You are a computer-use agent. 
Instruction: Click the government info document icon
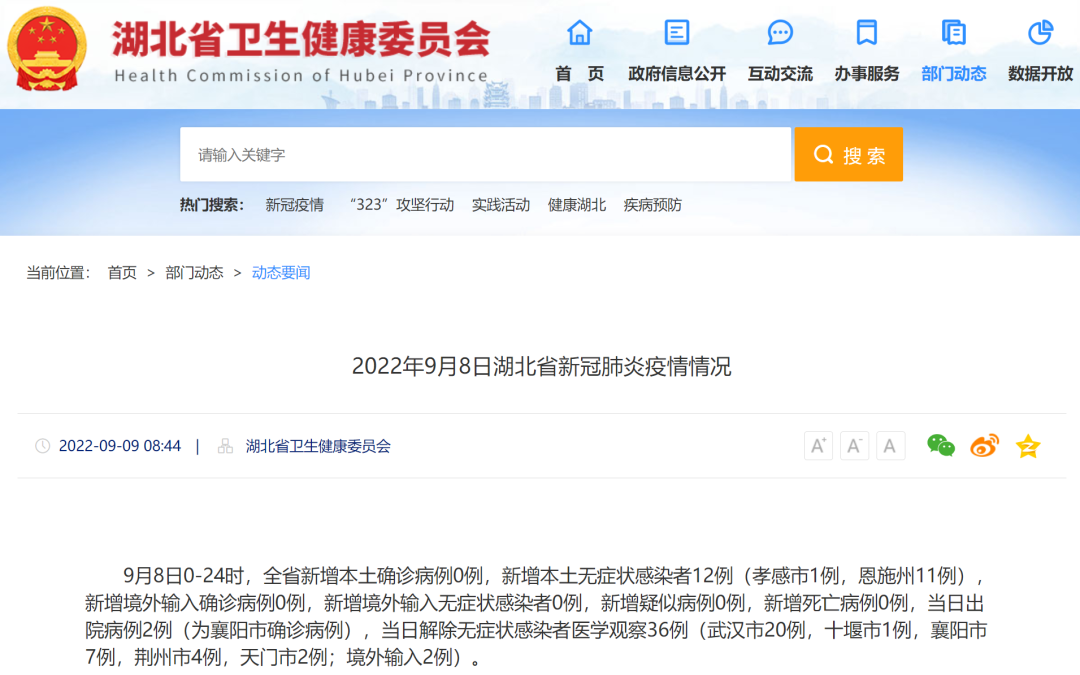(x=677, y=33)
